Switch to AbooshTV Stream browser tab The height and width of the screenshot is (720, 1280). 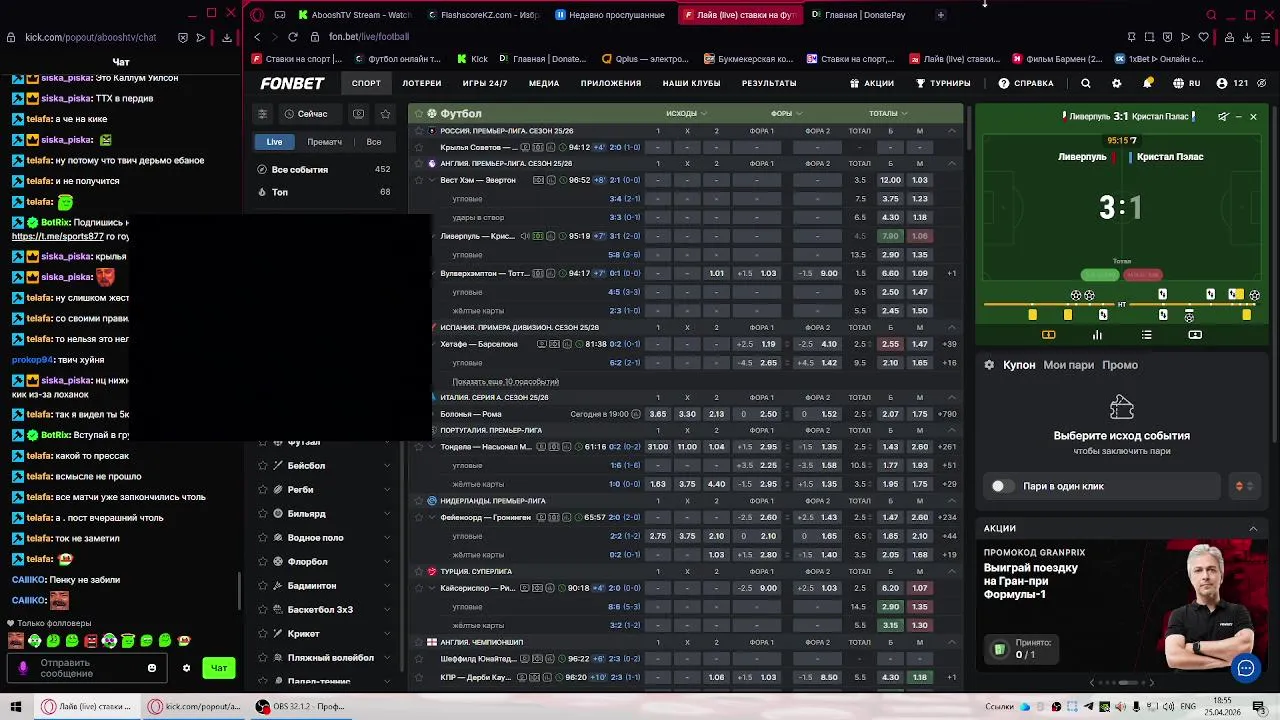point(354,15)
